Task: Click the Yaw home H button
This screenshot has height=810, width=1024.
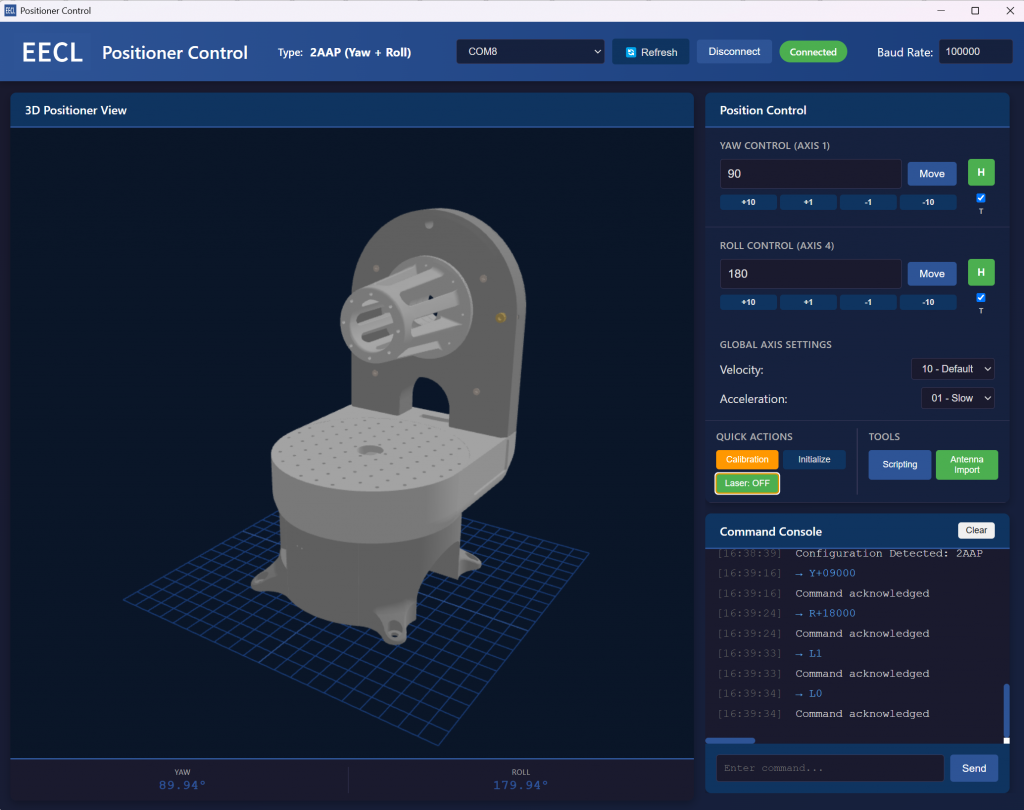Action: pos(980,173)
